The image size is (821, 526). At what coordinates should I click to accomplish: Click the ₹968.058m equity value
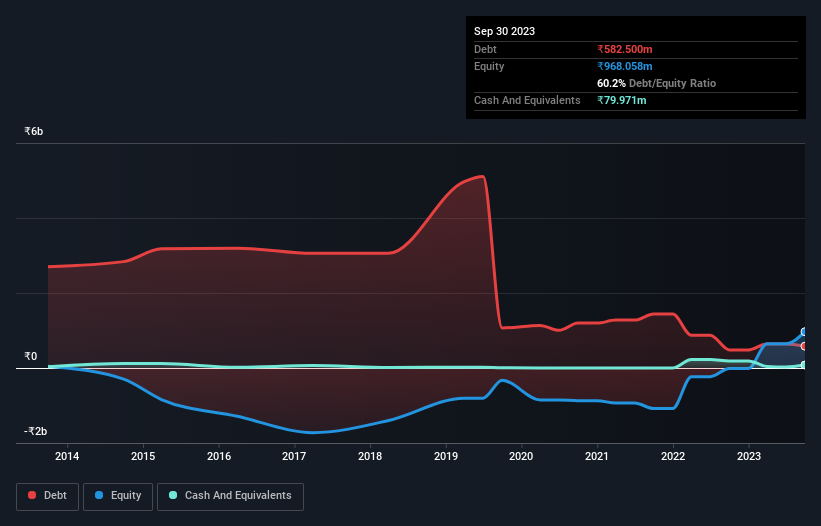coord(625,66)
